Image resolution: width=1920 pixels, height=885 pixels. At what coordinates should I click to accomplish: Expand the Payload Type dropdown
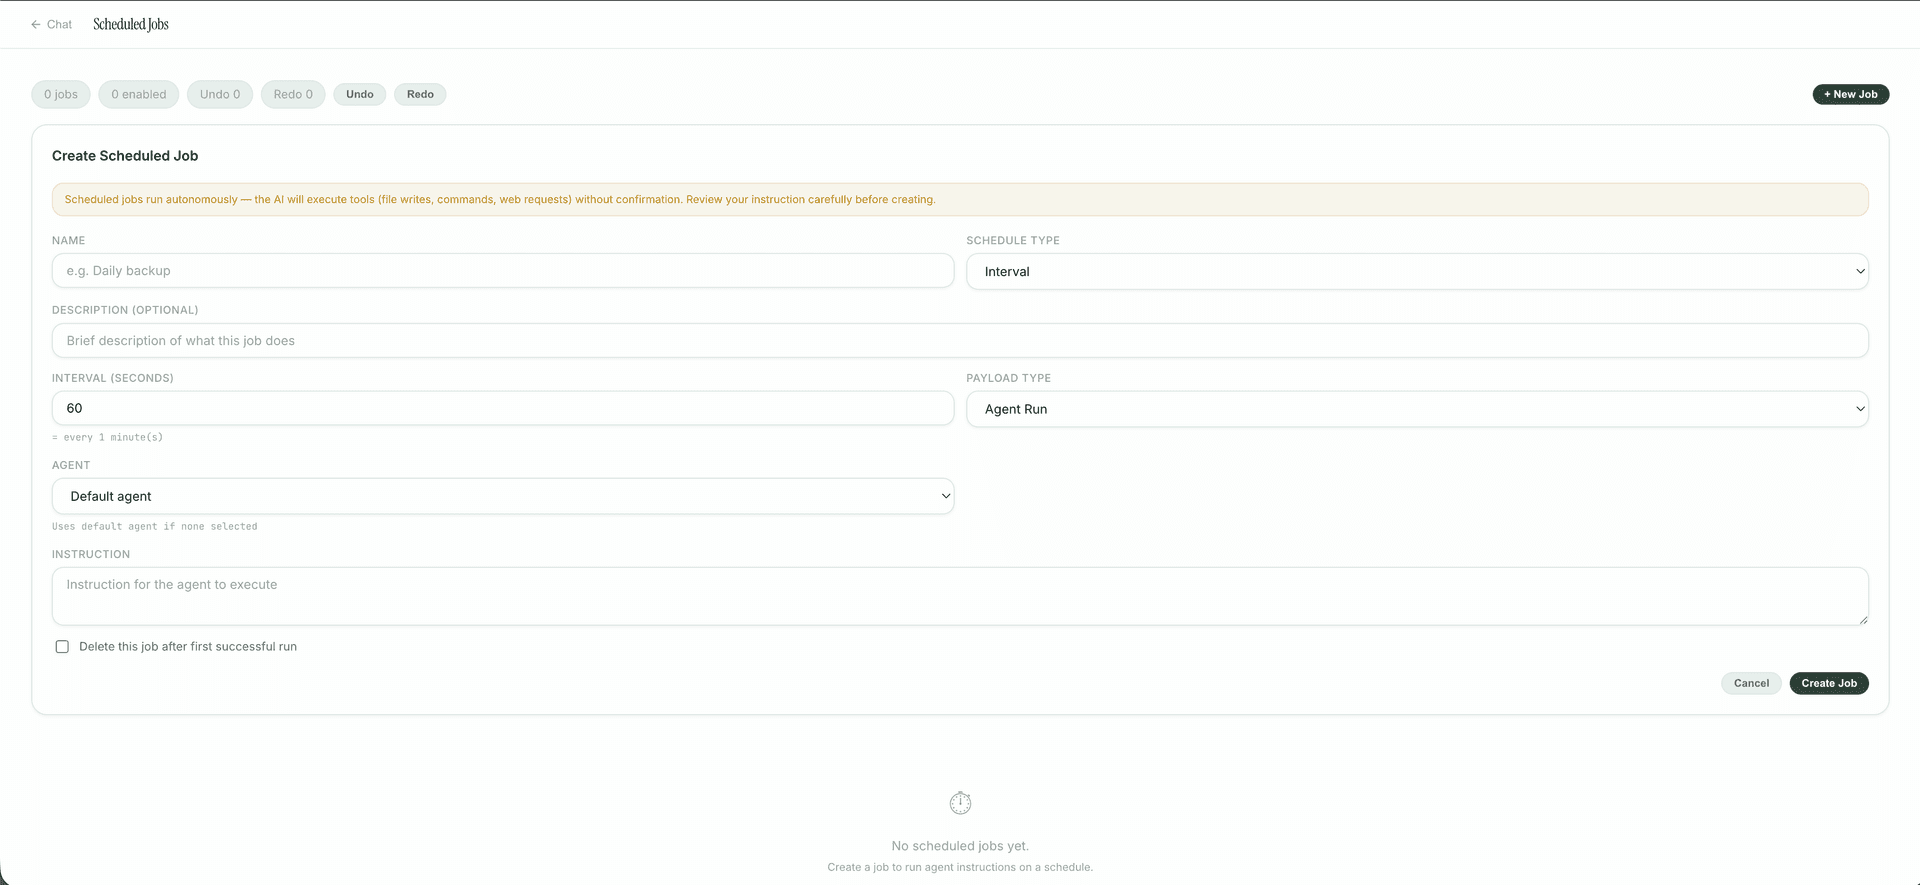click(x=1416, y=409)
